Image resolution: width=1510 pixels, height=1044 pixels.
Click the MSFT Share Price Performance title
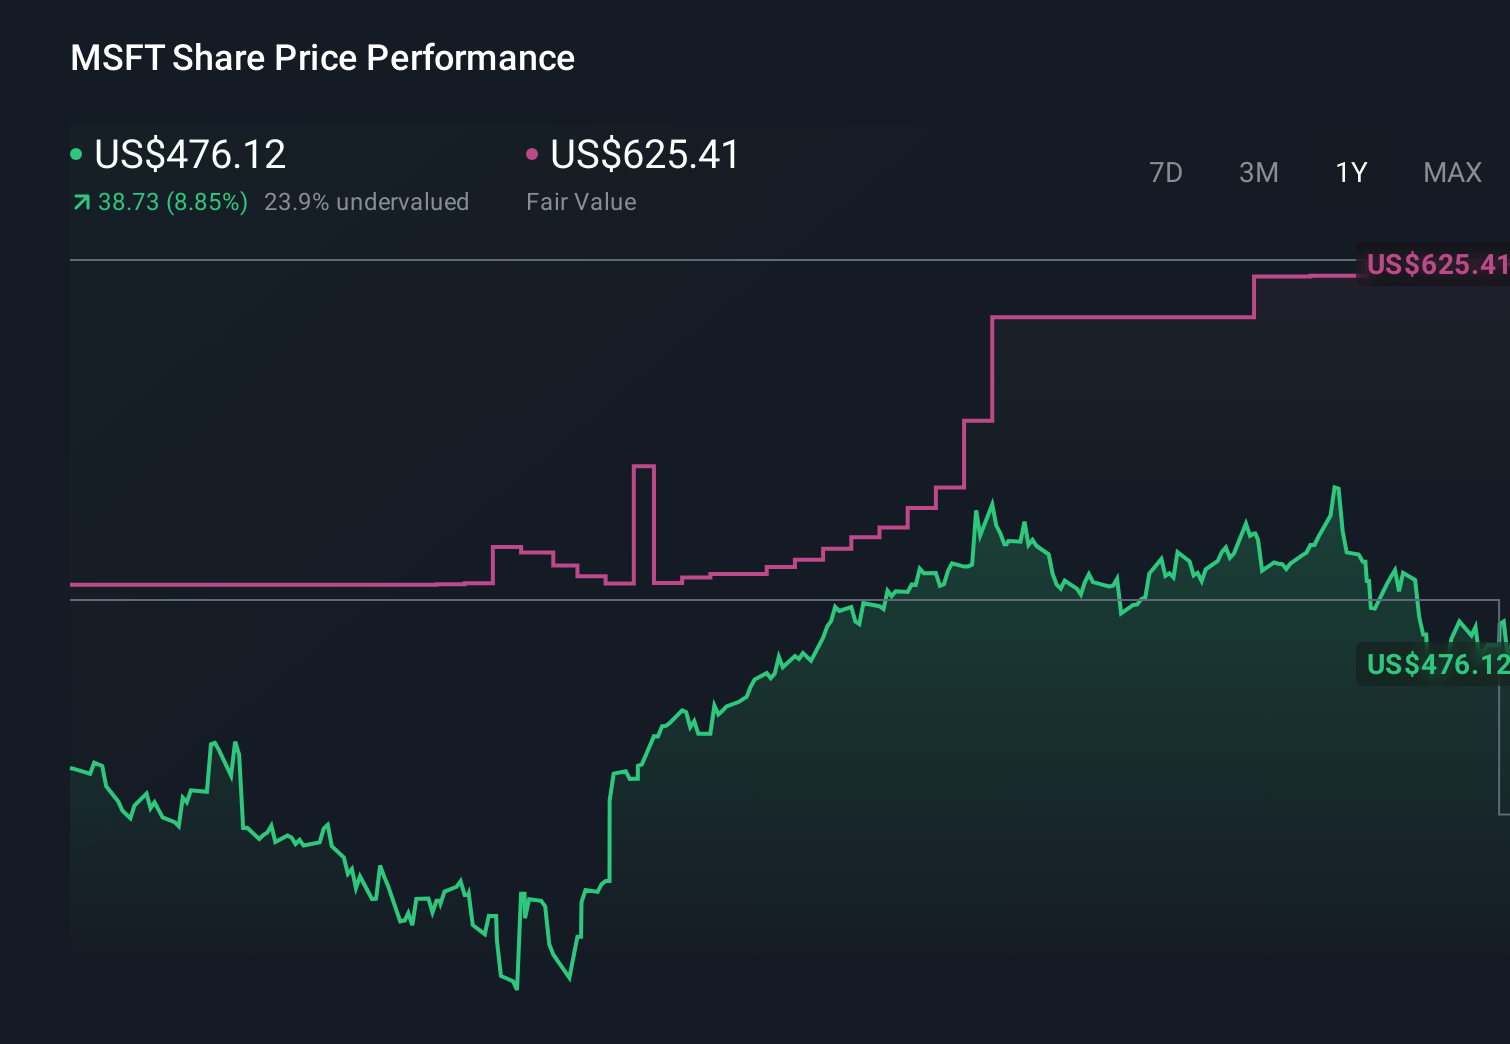tap(322, 58)
